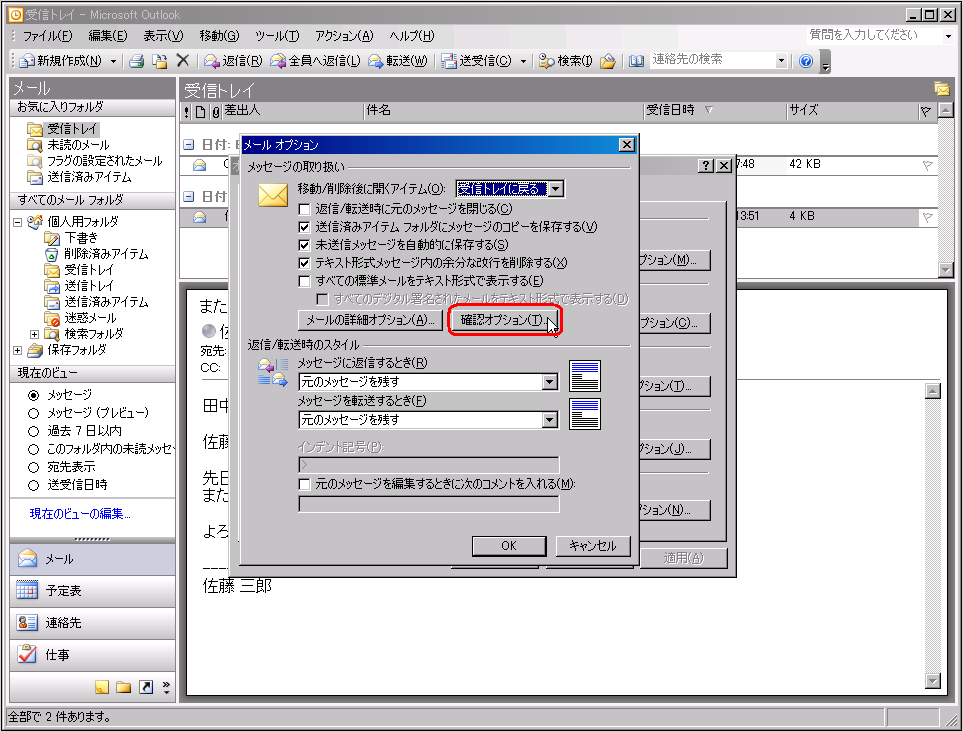Image resolution: width=963 pixels, height=732 pixels.
Task: Select 送信トレイ outbox folder
Action: tap(88, 286)
